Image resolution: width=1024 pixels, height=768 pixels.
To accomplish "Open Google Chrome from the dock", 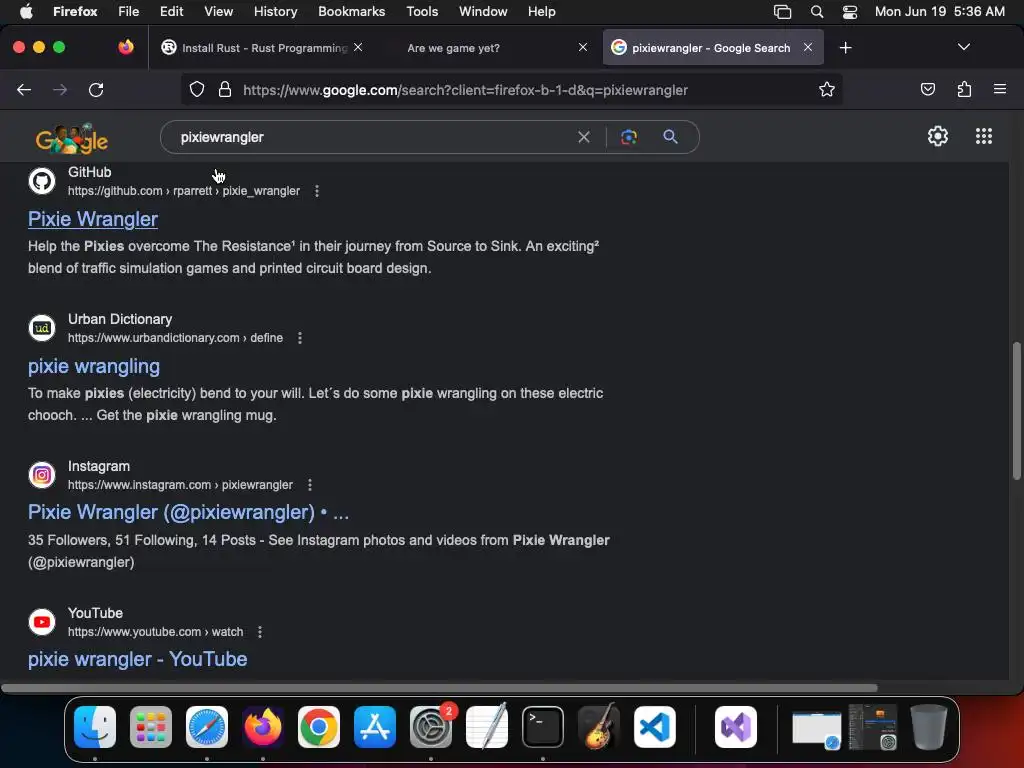I will pos(319,727).
